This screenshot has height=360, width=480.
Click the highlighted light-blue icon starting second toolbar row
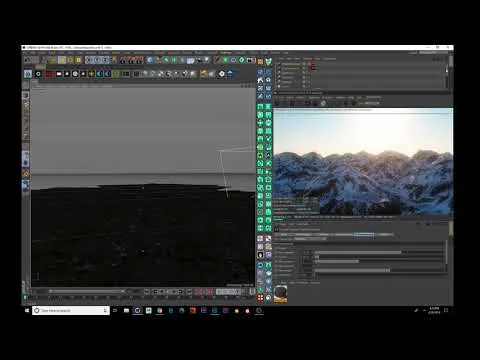click(x=28, y=74)
